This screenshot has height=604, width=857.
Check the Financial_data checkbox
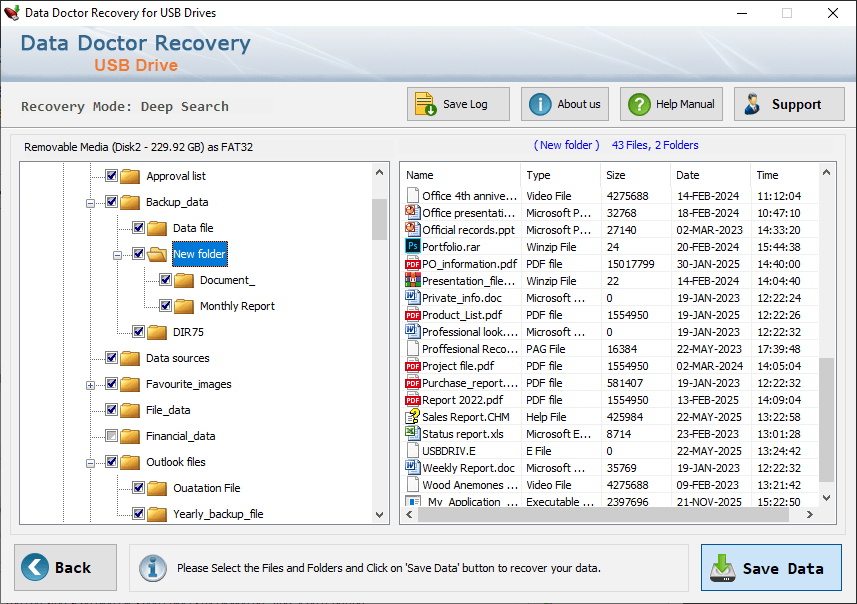click(x=111, y=436)
